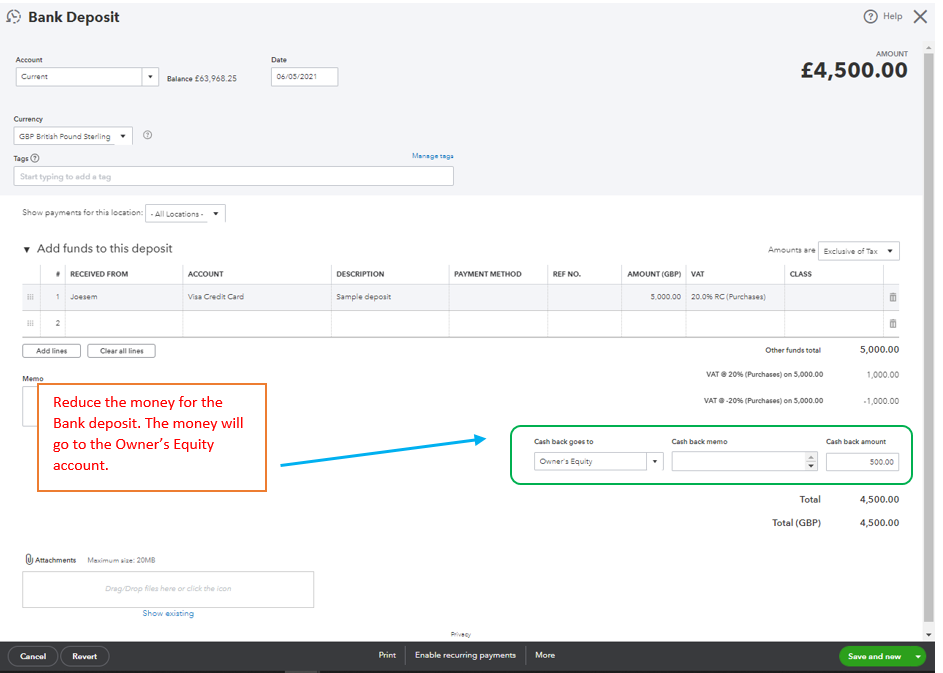Click Print in the bottom bar
Viewport: 943px width, 673px height.
(387, 655)
